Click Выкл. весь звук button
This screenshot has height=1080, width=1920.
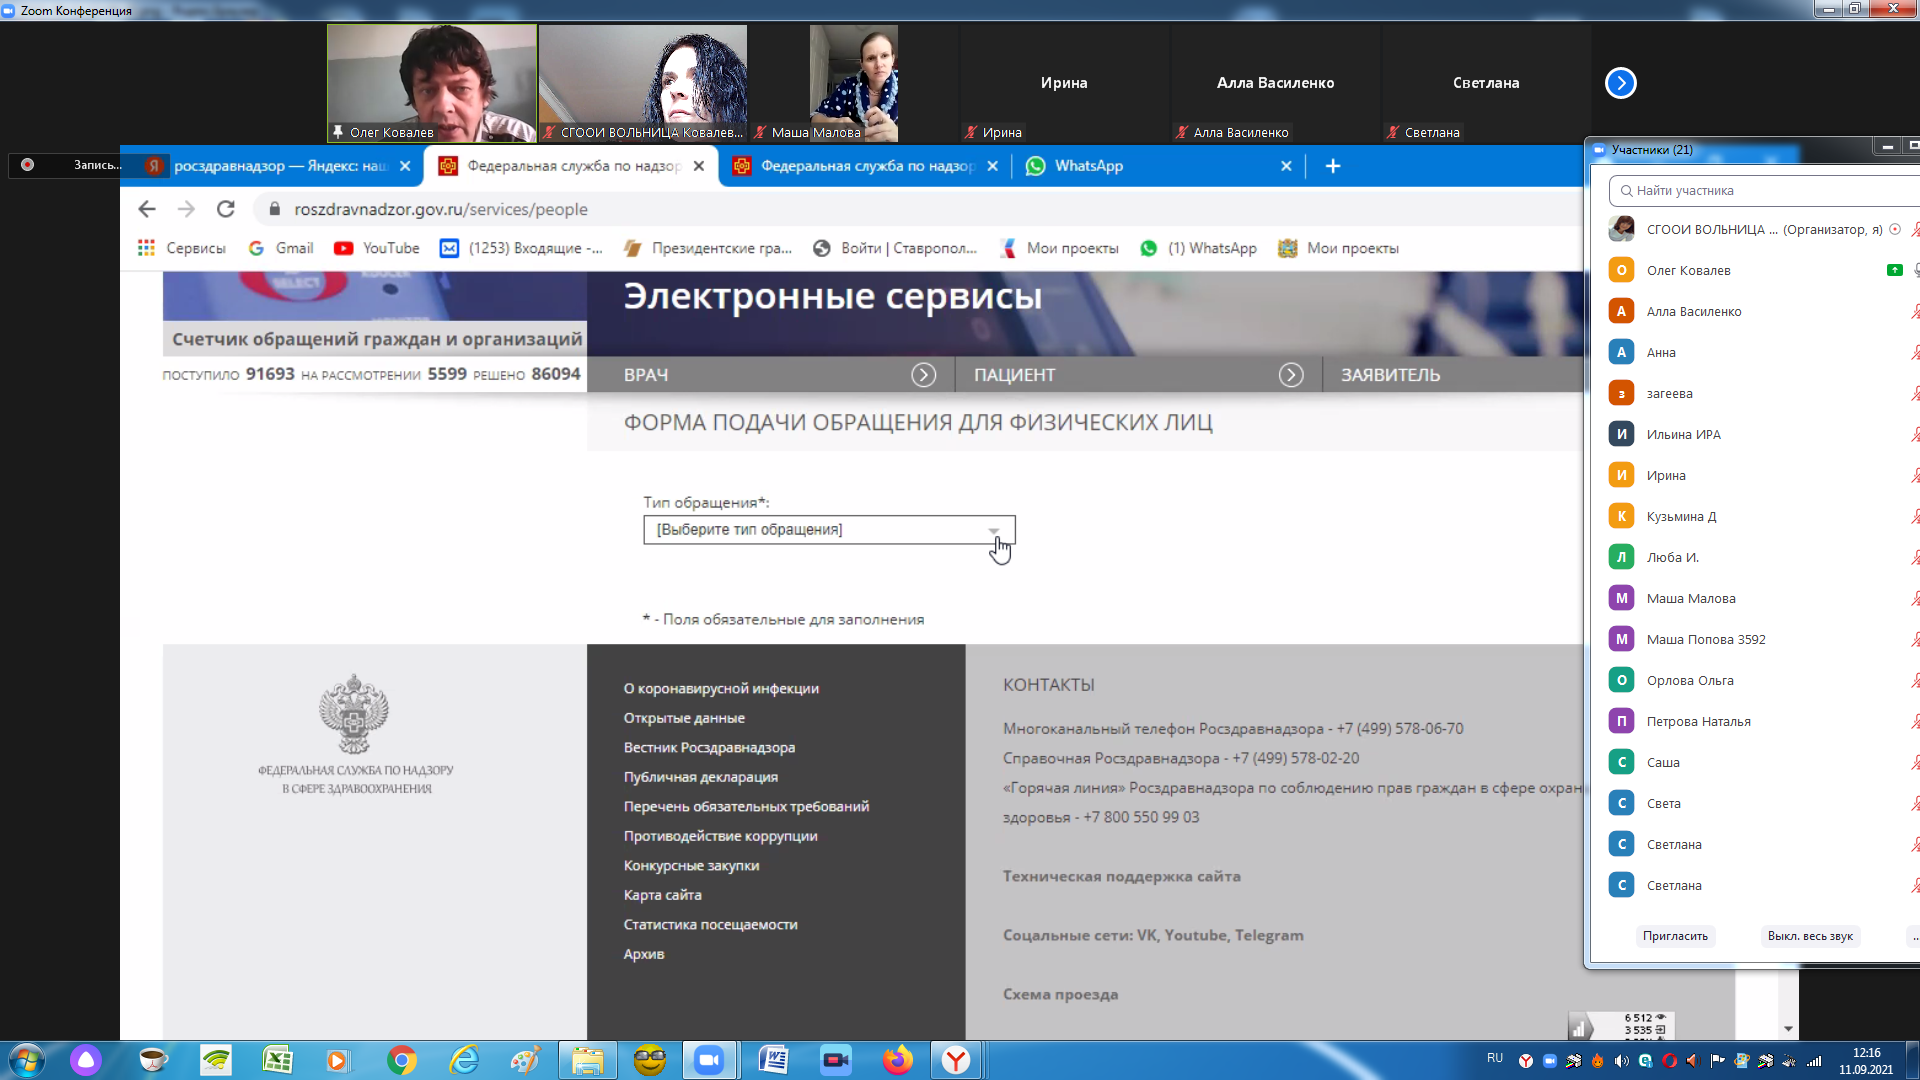coord(1810,936)
